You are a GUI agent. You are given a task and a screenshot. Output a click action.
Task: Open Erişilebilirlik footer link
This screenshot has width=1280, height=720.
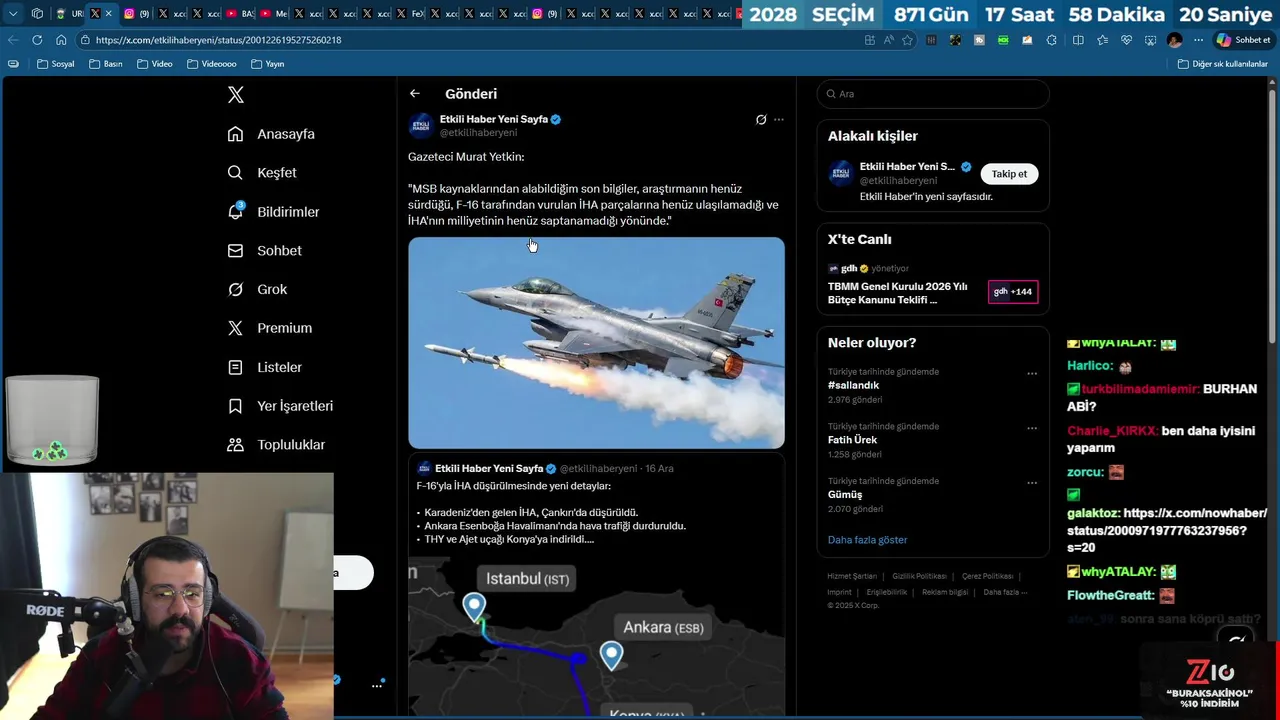click(887, 592)
